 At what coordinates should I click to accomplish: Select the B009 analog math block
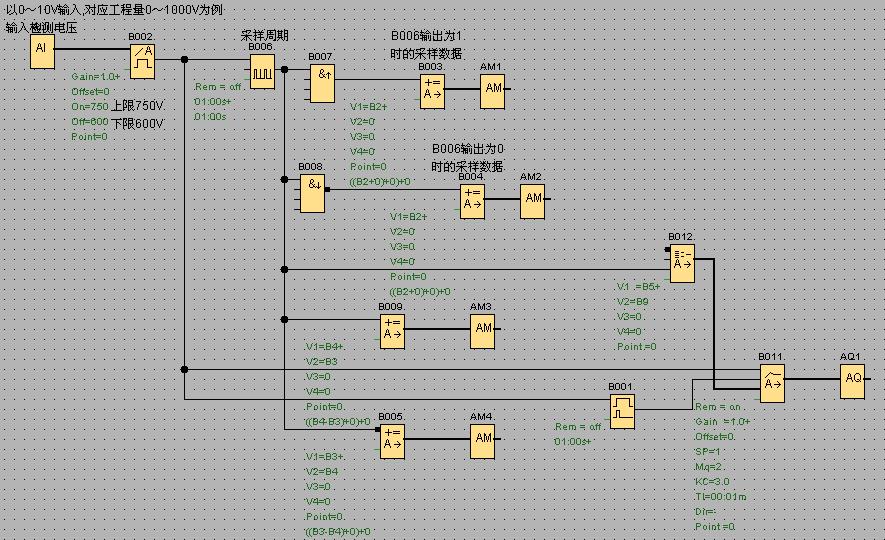(392, 332)
